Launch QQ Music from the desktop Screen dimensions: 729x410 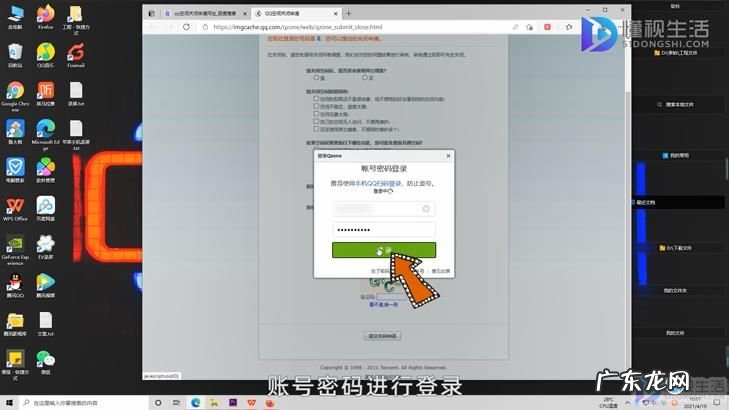pos(45,55)
